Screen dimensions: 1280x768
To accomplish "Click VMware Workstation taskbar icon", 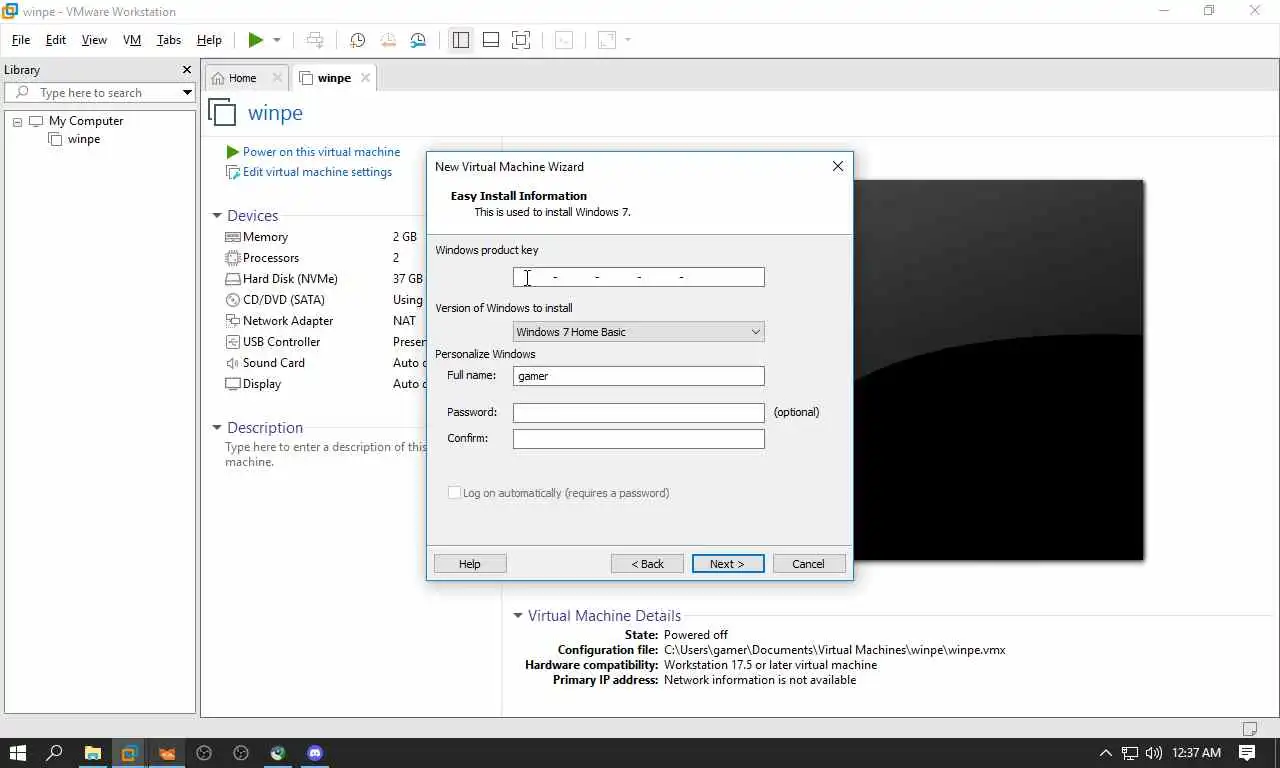I will coord(129,753).
